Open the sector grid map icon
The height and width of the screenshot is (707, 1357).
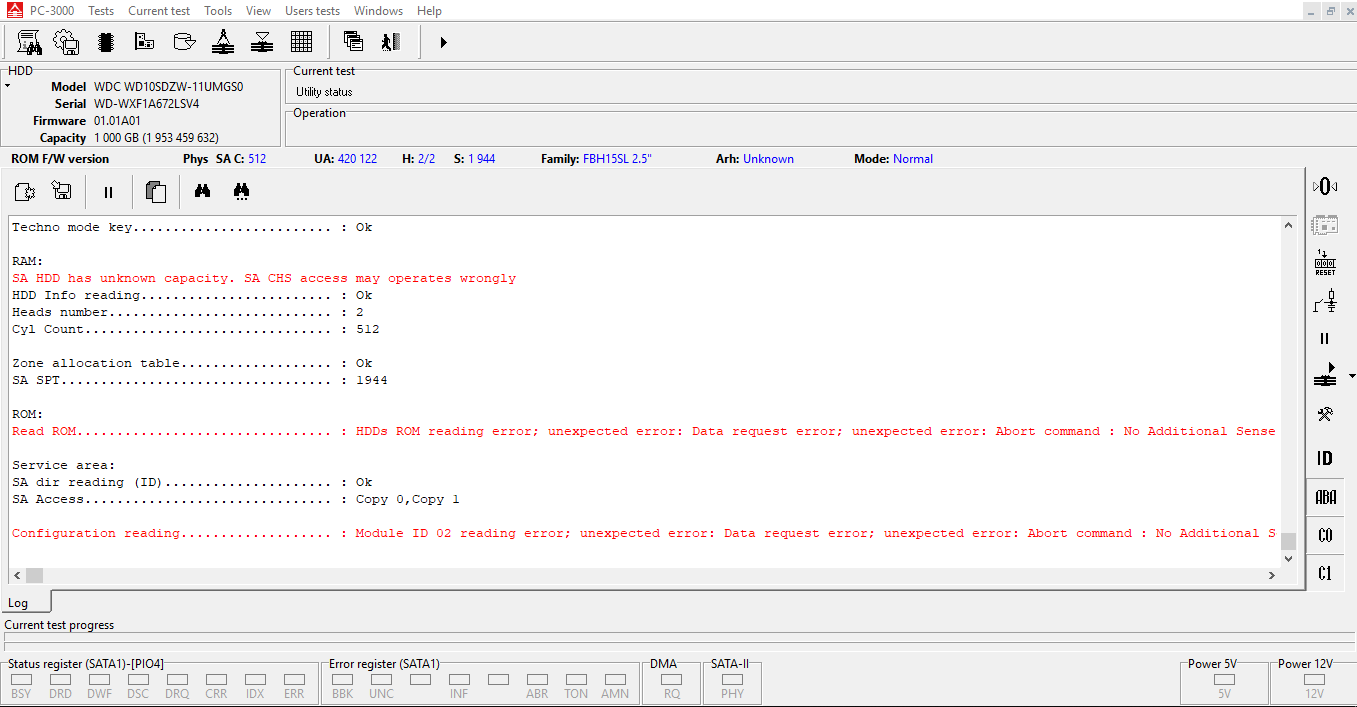pos(301,42)
